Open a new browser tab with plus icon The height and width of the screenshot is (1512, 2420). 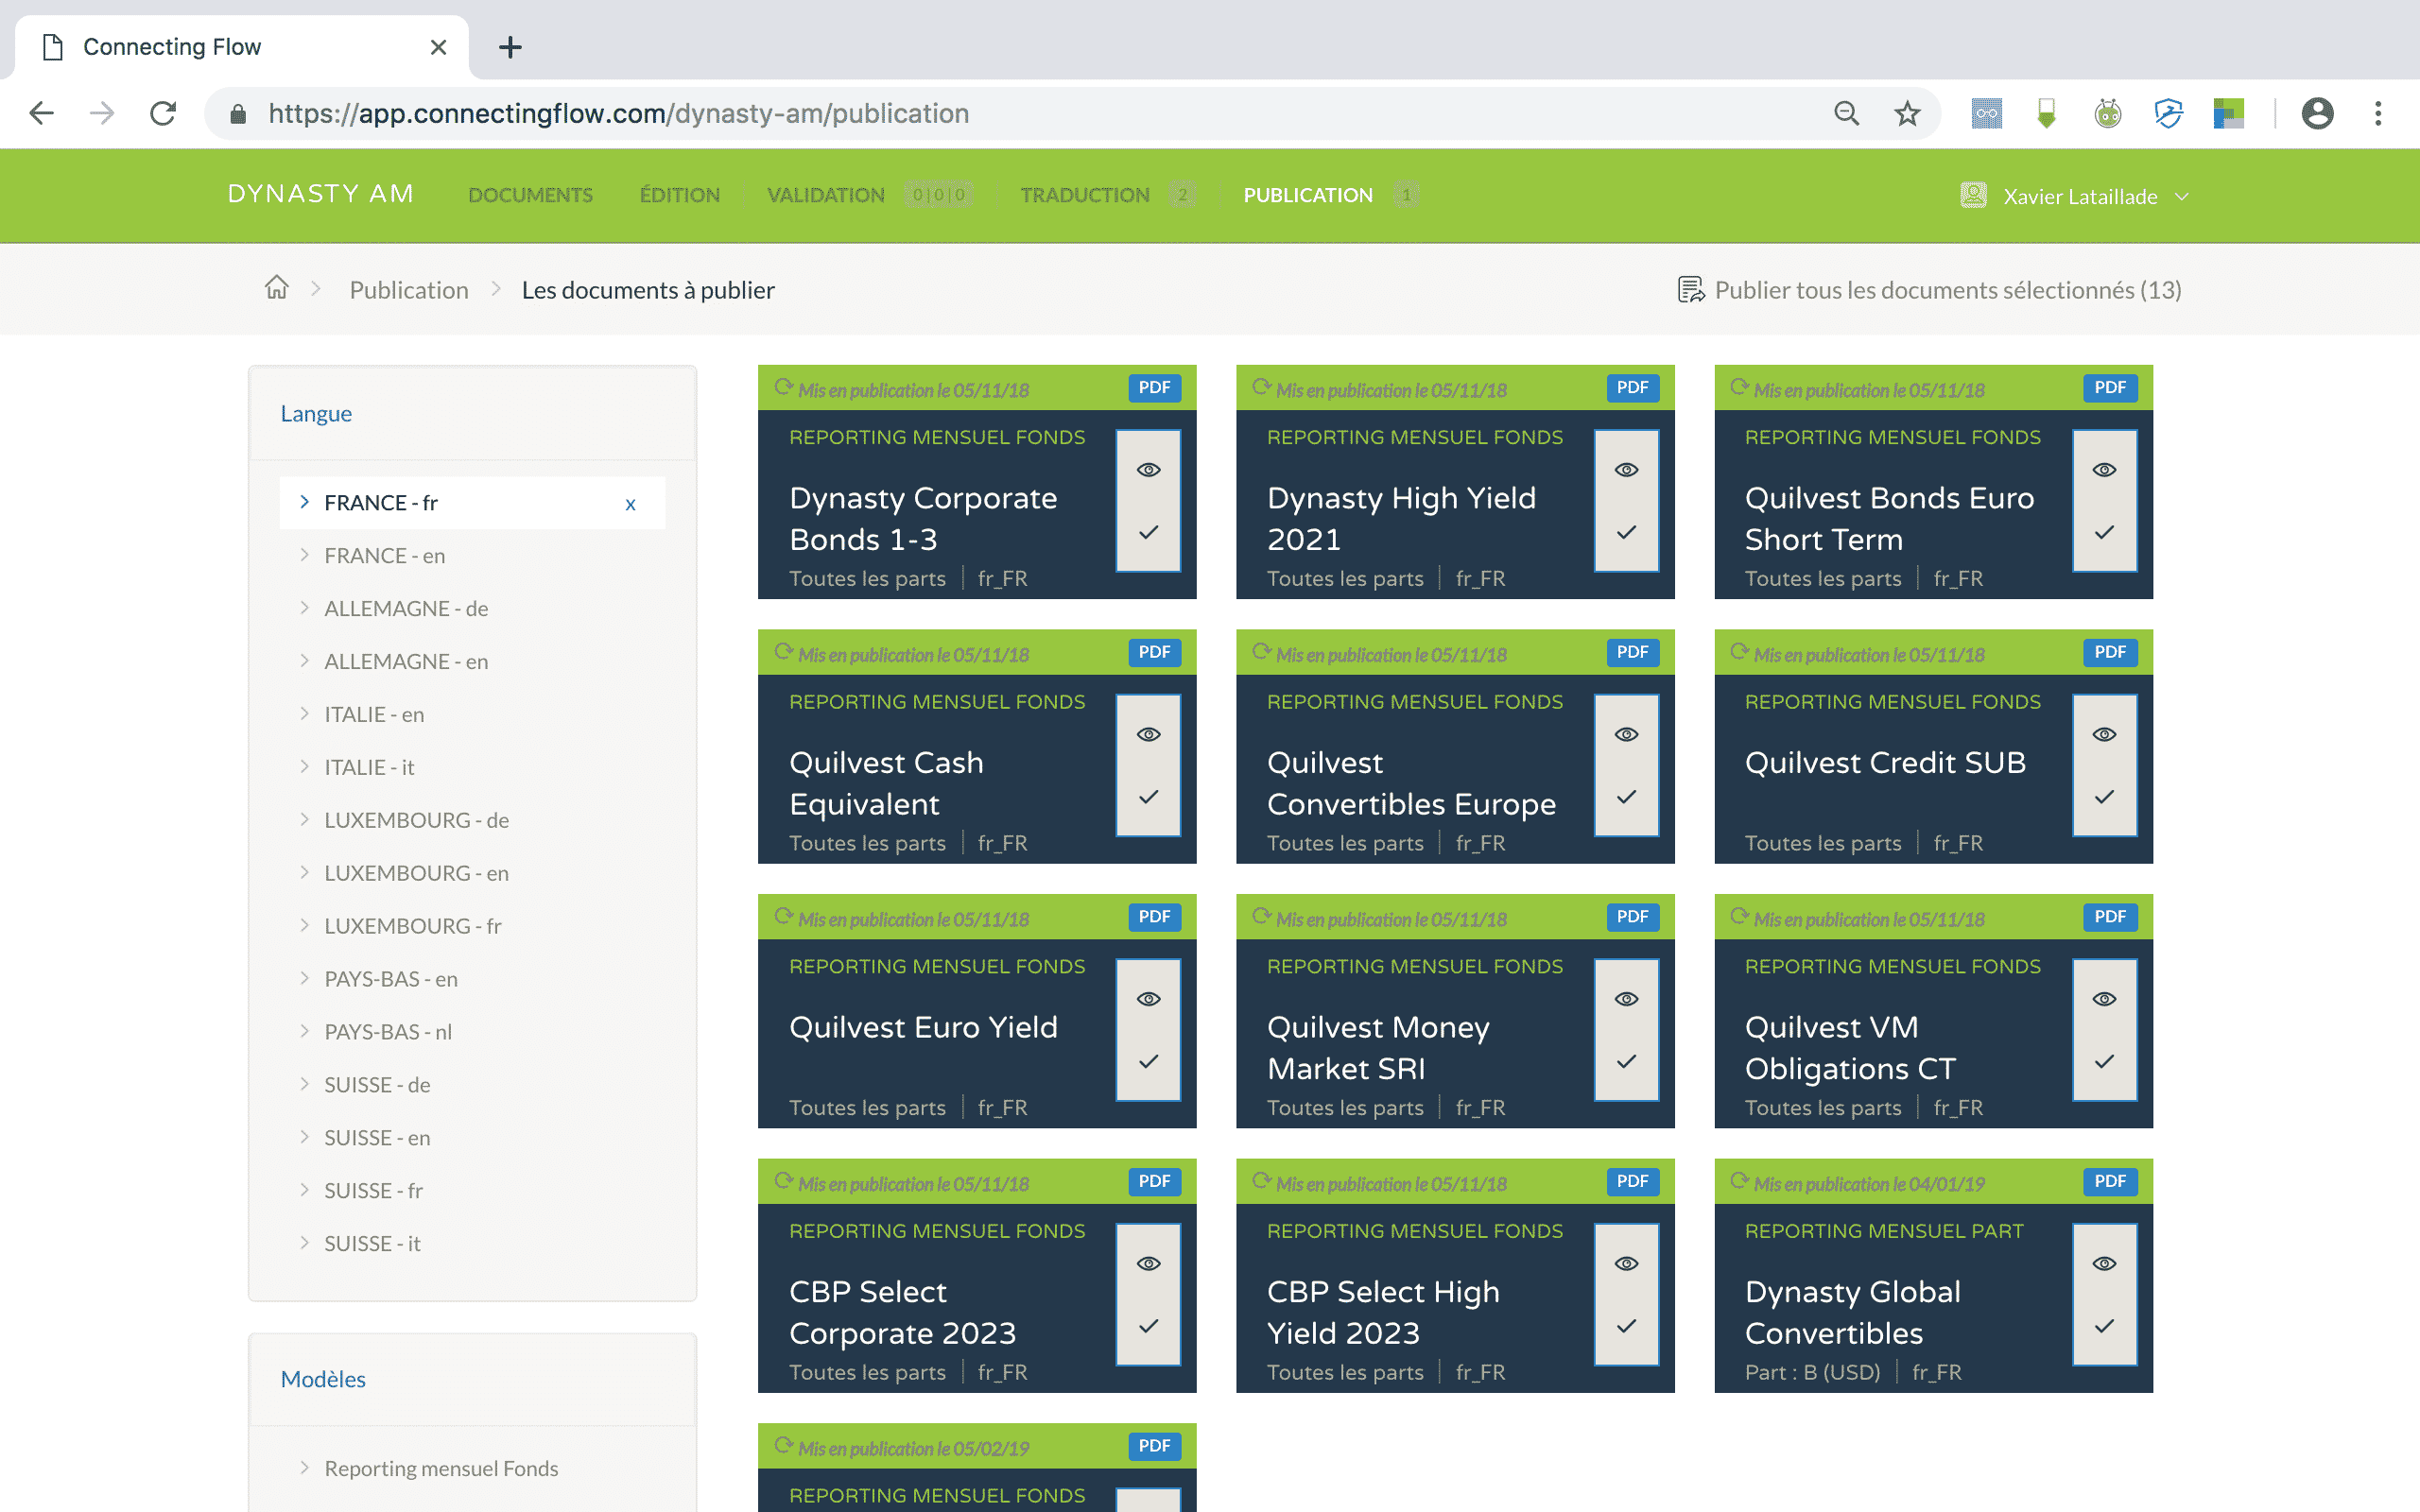[510, 47]
